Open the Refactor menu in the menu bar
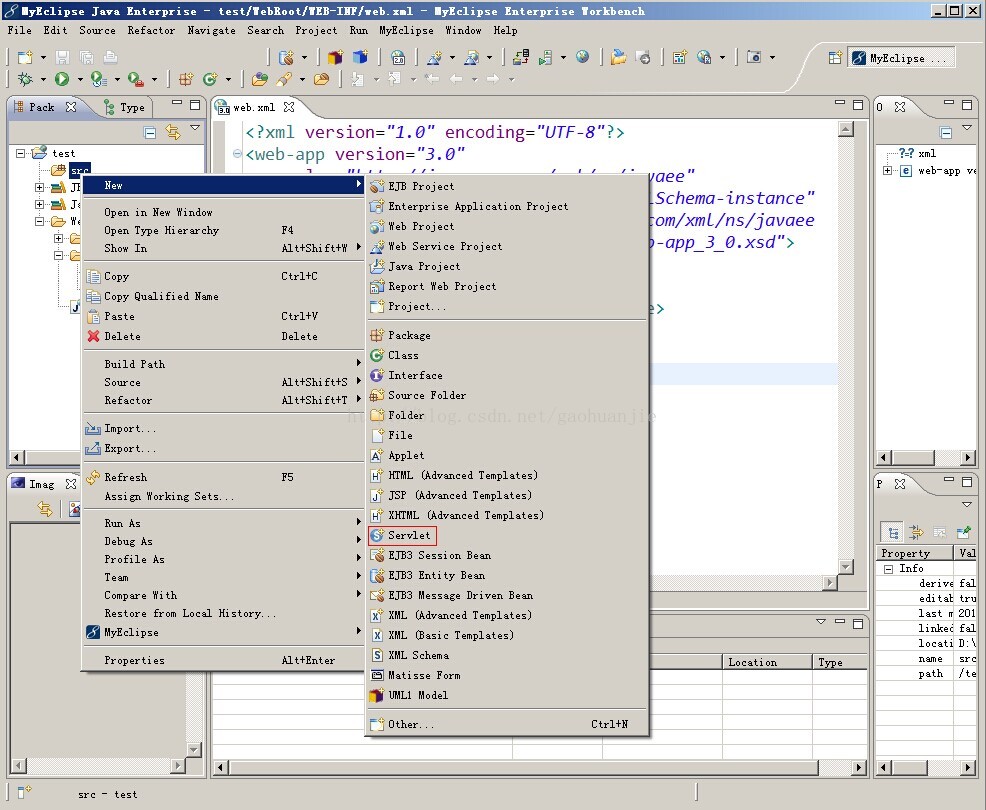 [152, 30]
